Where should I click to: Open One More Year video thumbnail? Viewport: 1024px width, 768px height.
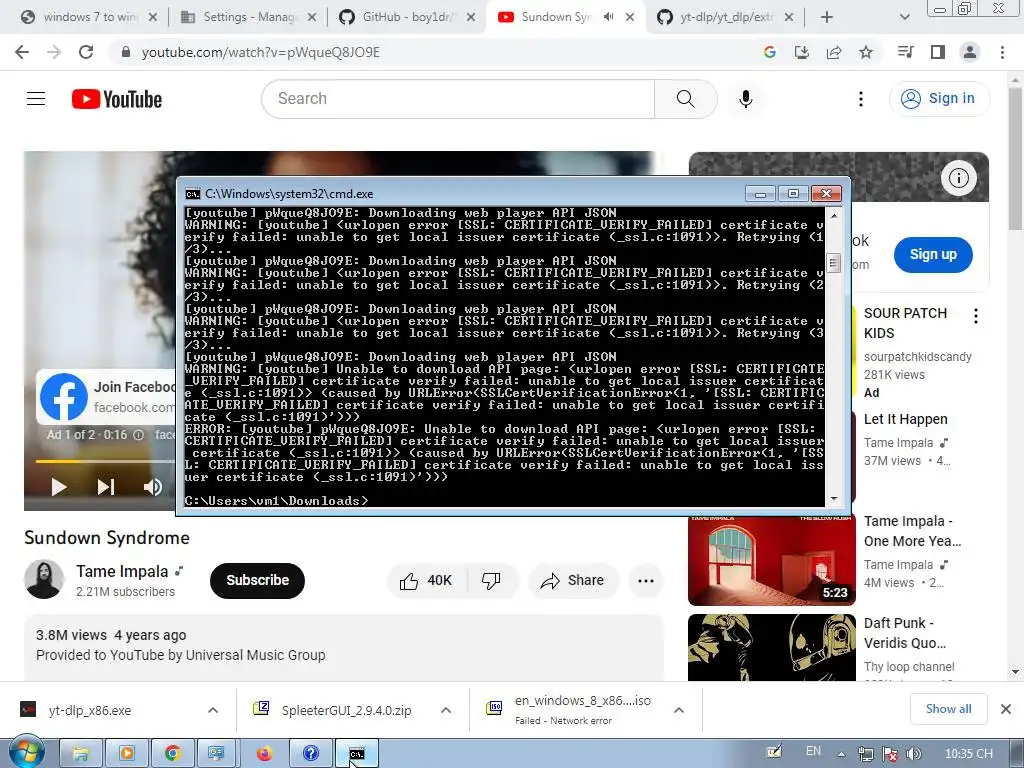(771, 561)
